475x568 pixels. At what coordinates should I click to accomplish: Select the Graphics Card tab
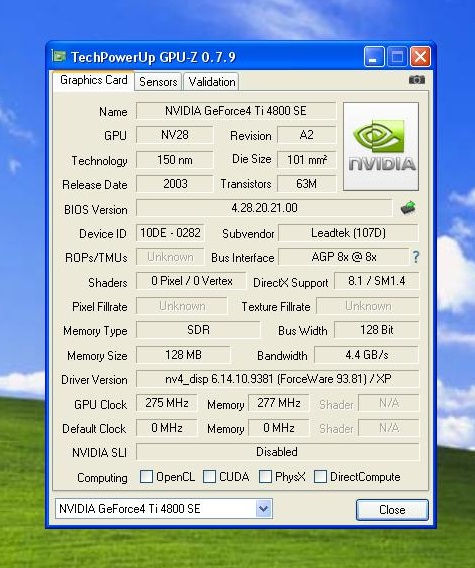(93, 80)
